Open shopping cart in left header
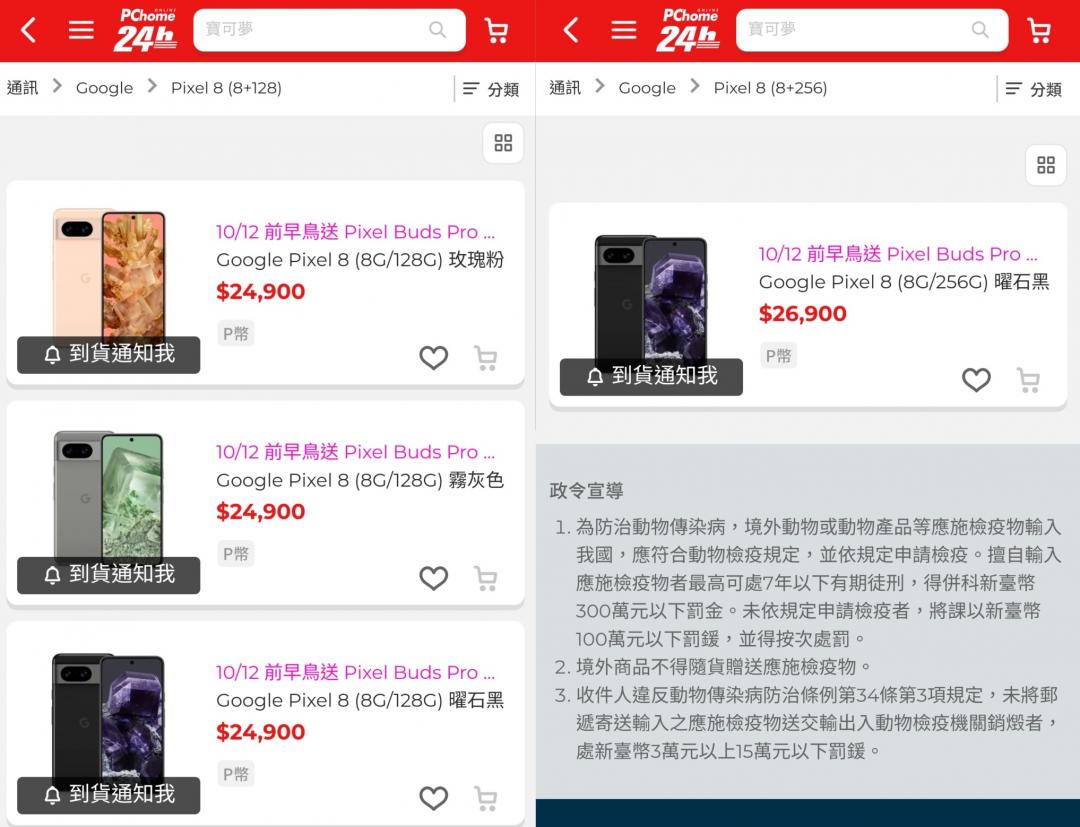 497,30
